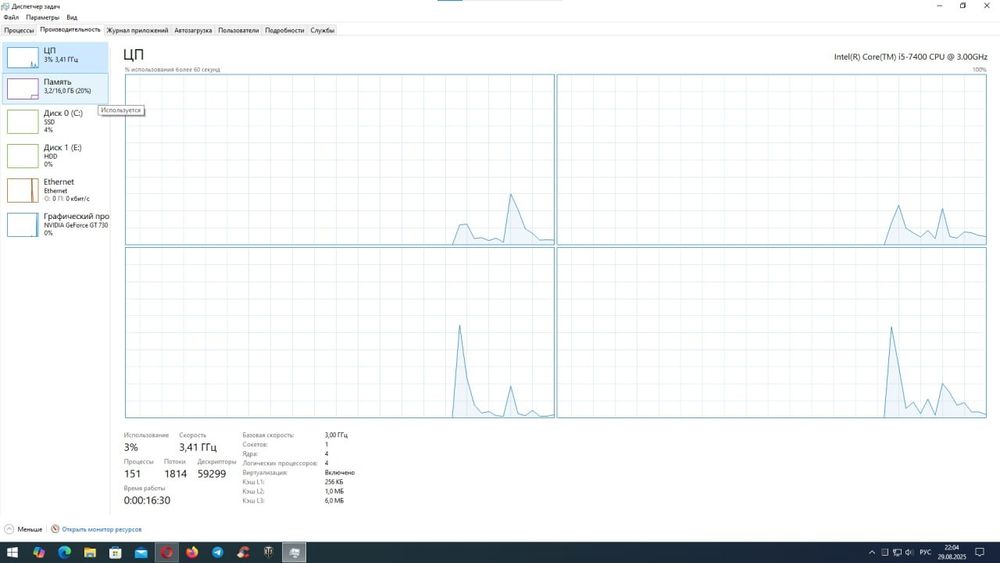Select the Память sidebar item
The image size is (1000, 563).
tap(55, 88)
